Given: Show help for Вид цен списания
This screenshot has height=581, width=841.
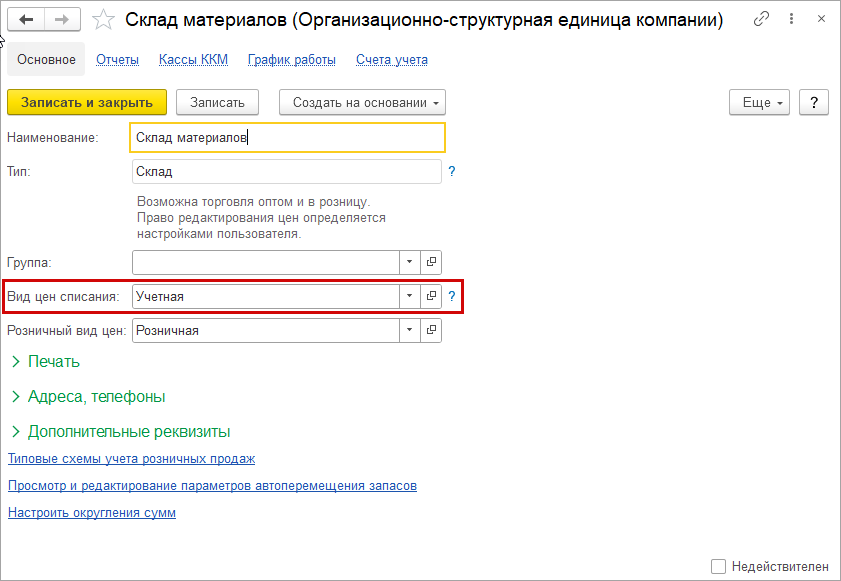Looking at the screenshot, I should coord(452,296).
